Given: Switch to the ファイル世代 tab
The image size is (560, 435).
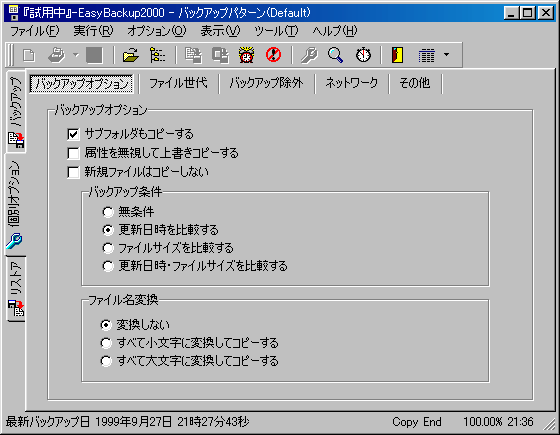Looking at the screenshot, I should [x=178, y=83].
